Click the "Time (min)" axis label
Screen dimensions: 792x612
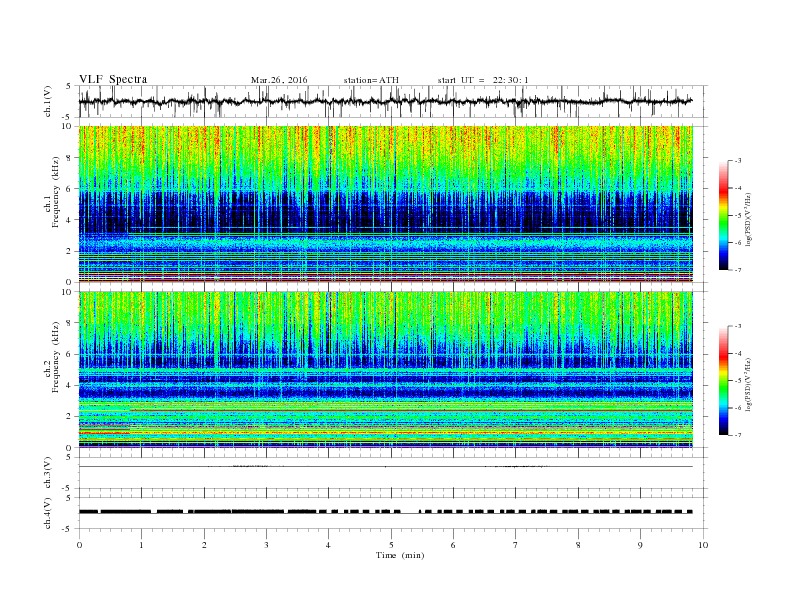pos(400,555)
